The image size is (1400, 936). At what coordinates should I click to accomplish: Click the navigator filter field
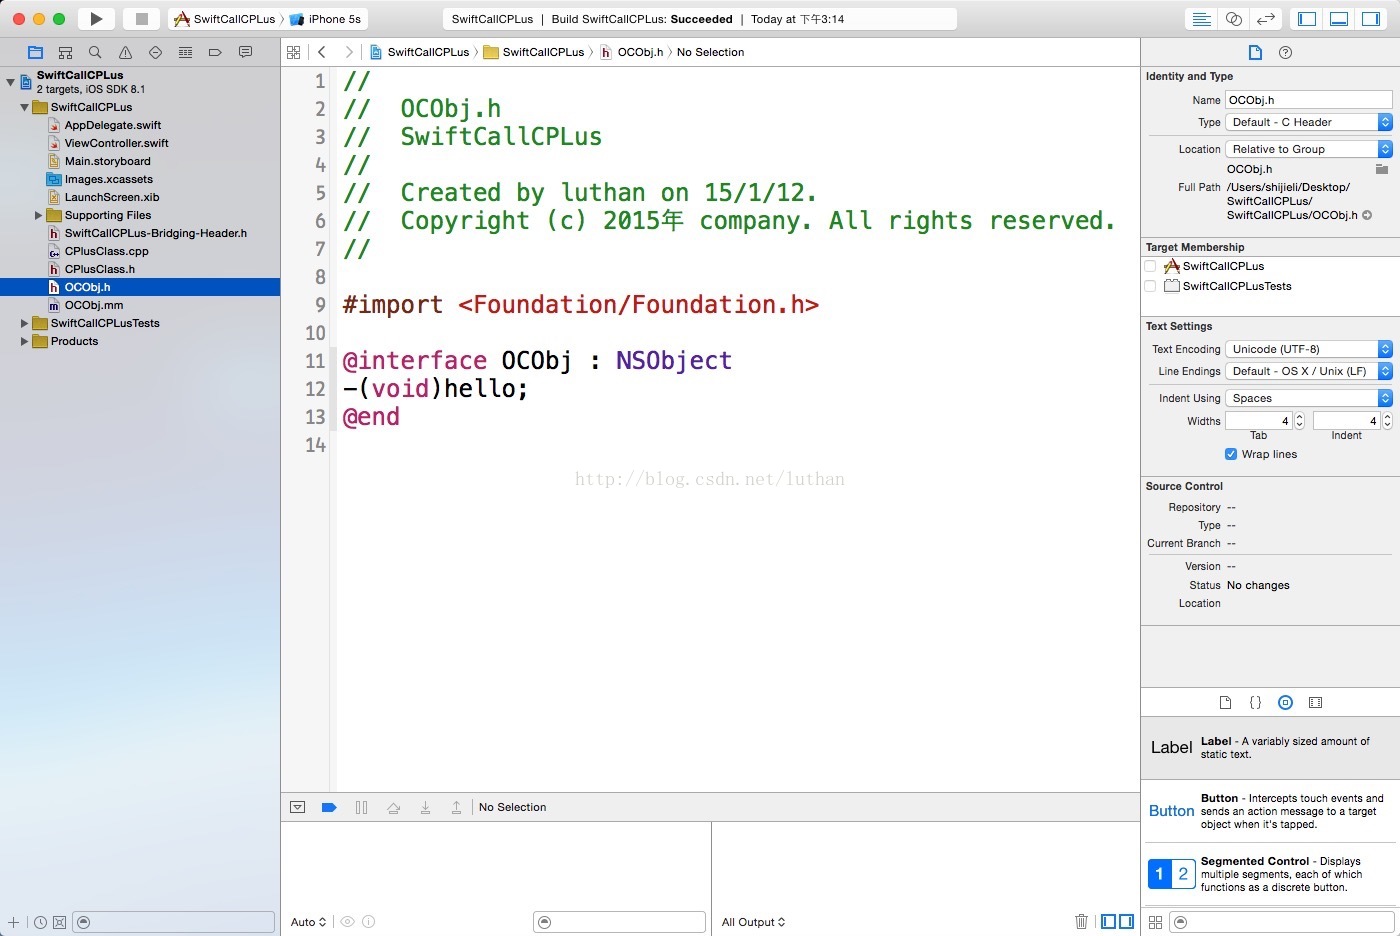click(175, 922)
